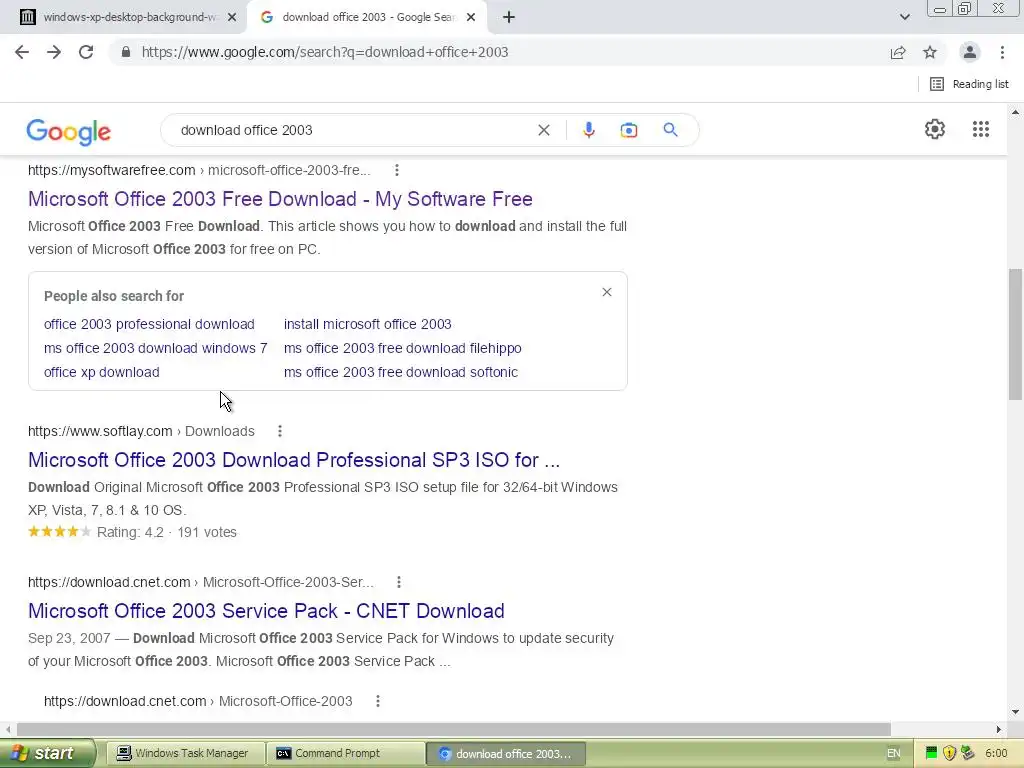Viewport: 1024px width, 768px height.
Task: Search by image with the camera icon
Action: 628,130
